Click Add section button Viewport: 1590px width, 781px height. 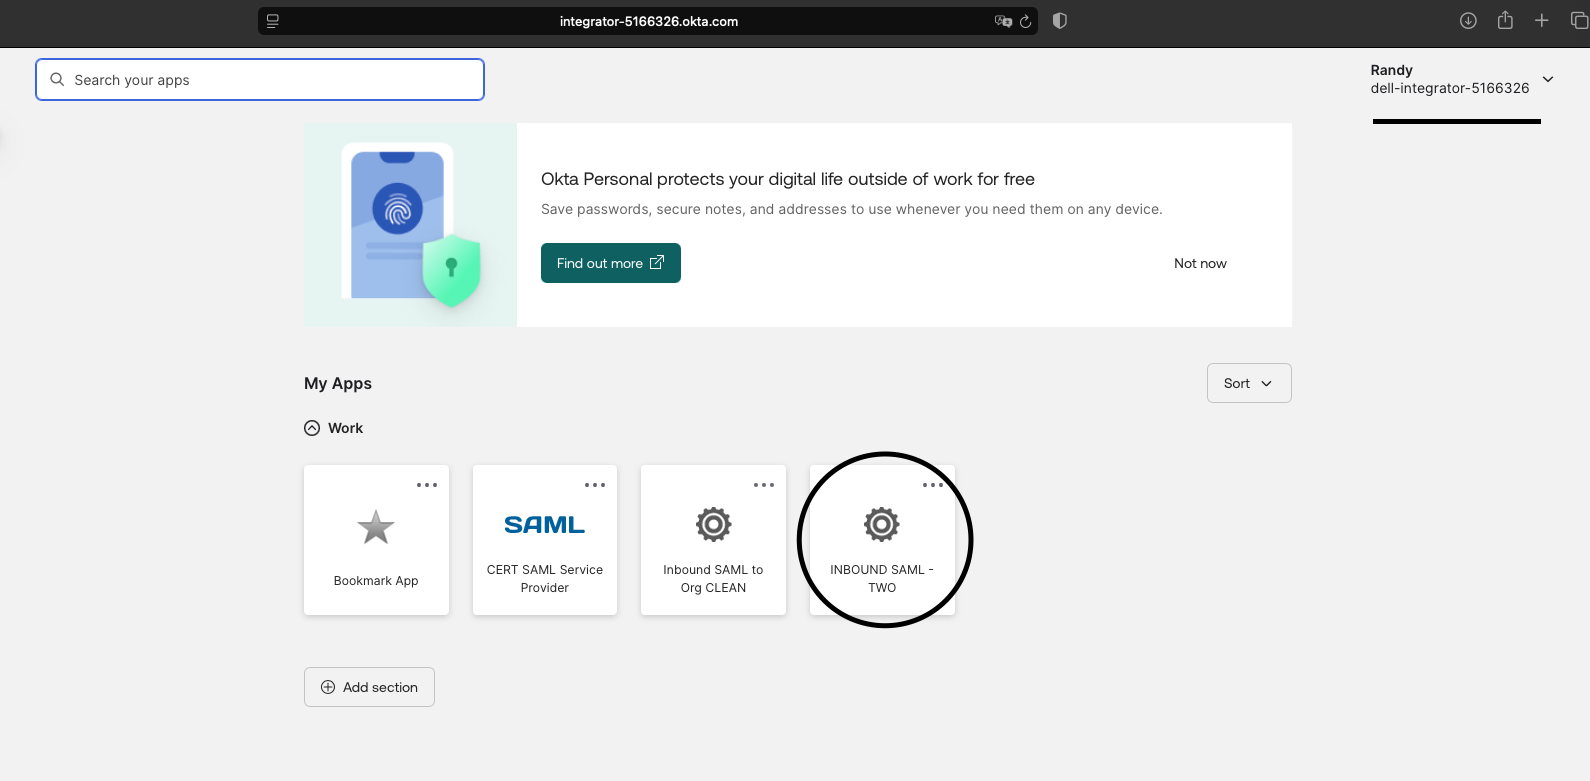tap(369, 687)
